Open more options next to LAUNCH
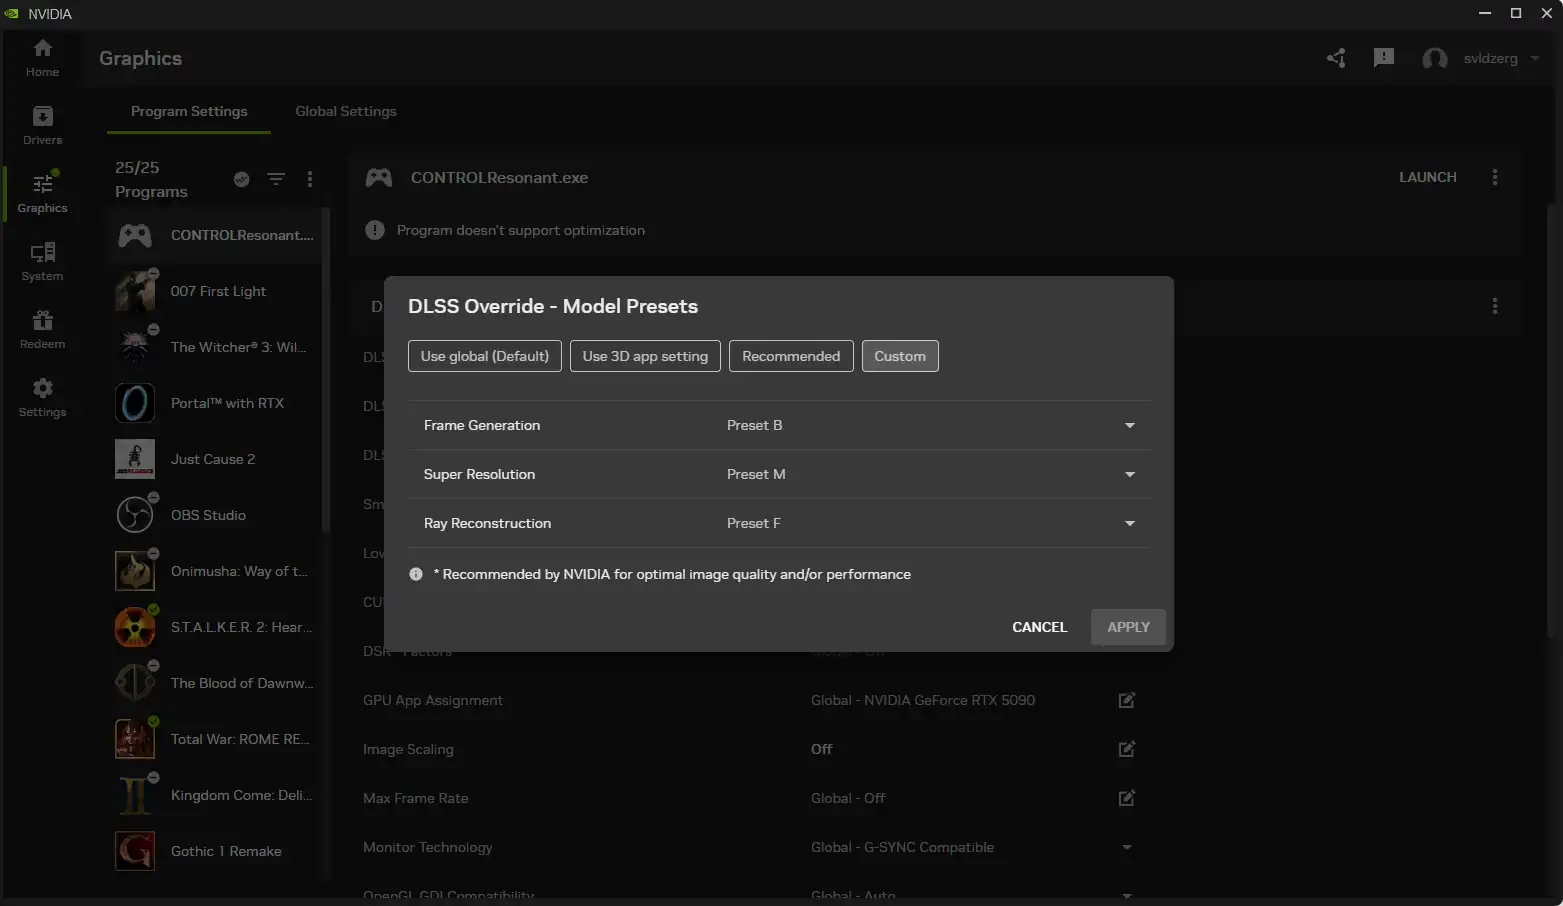The width and height of the screenshot is (1563, 906). click(1495, 177)
